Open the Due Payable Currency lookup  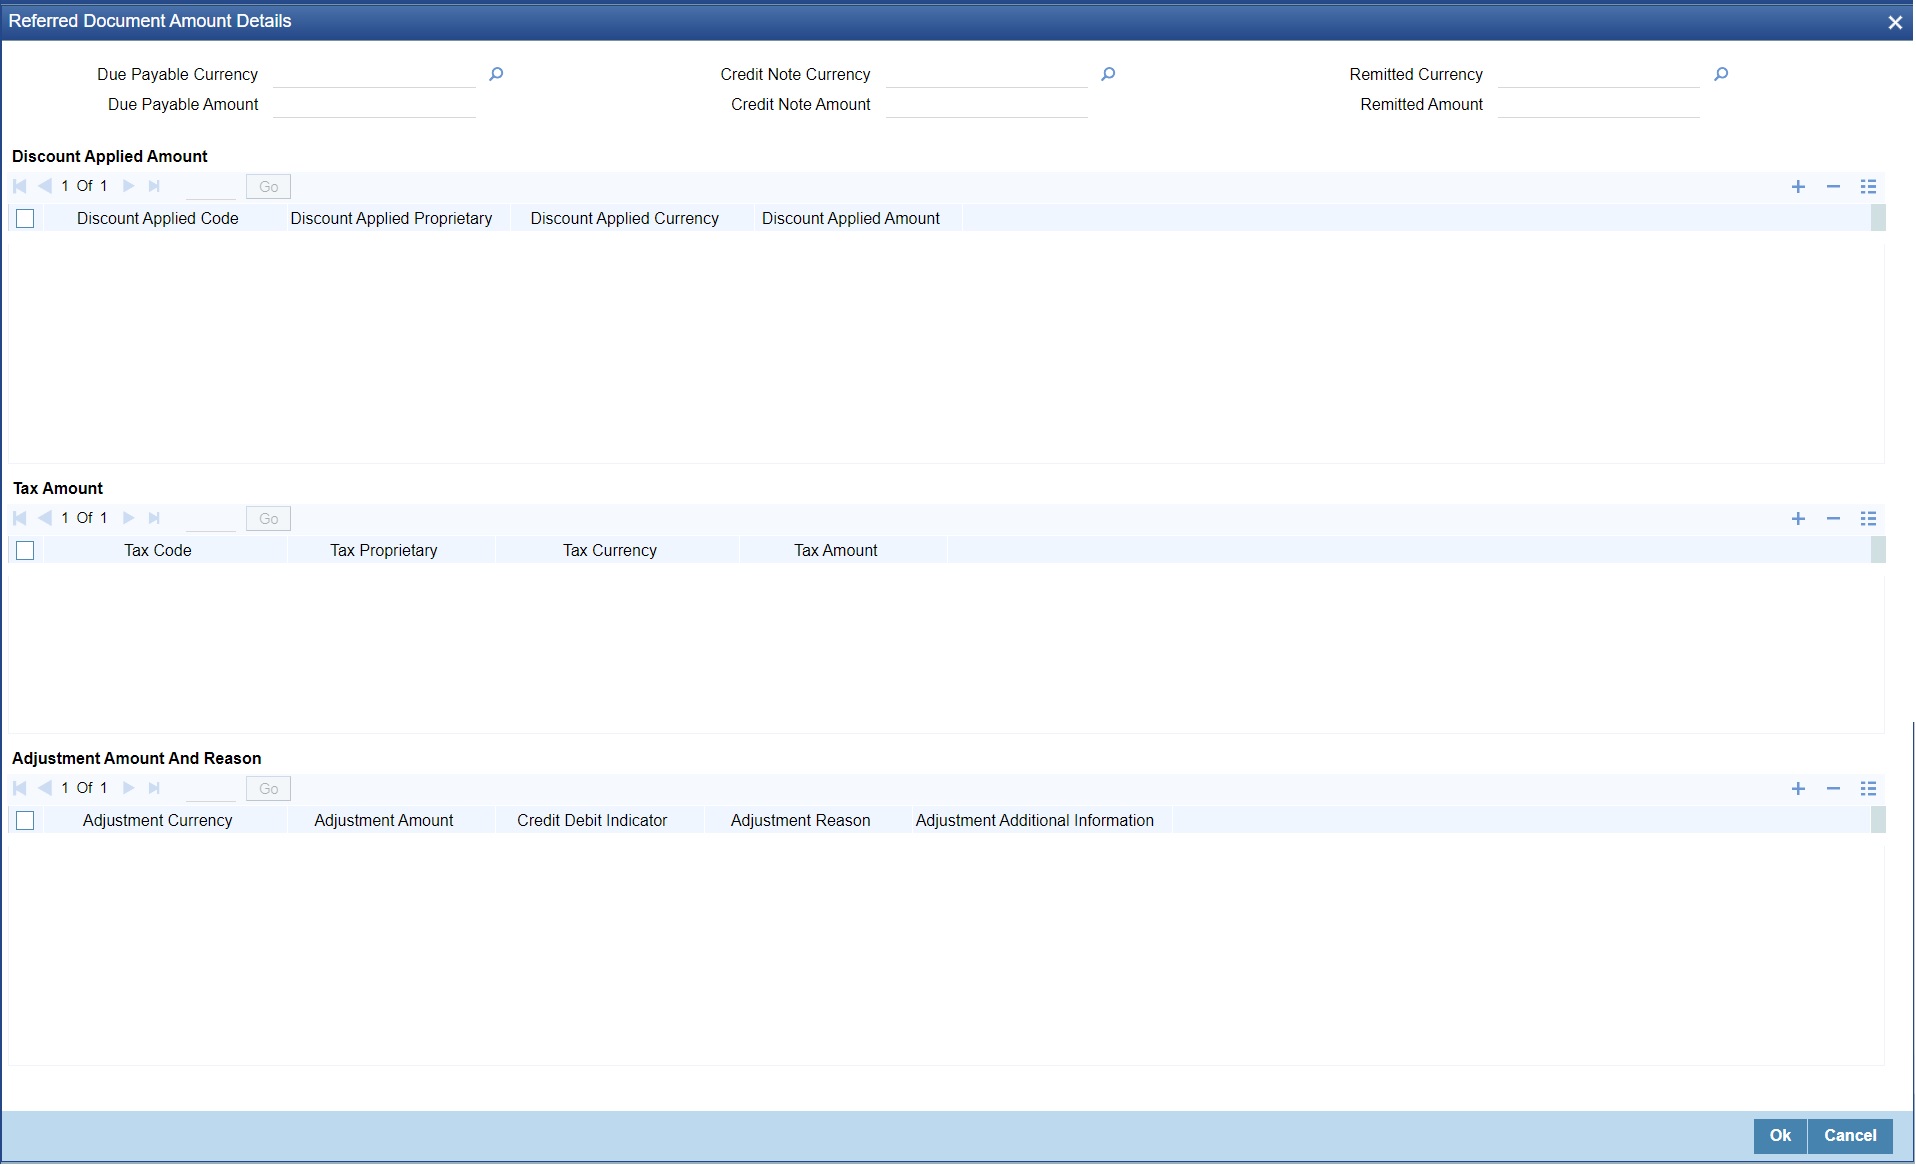point(496,74)
